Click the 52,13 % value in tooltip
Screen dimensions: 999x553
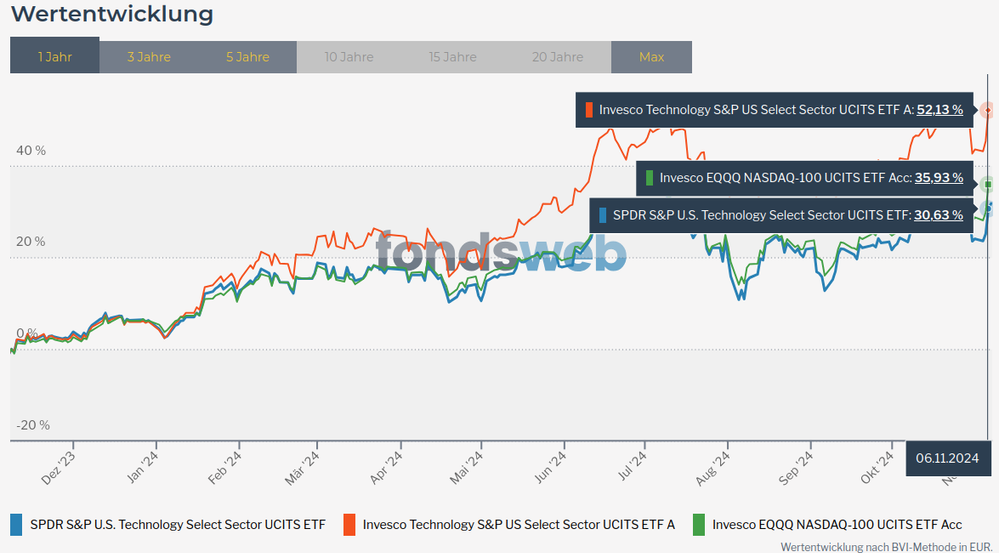939,110
